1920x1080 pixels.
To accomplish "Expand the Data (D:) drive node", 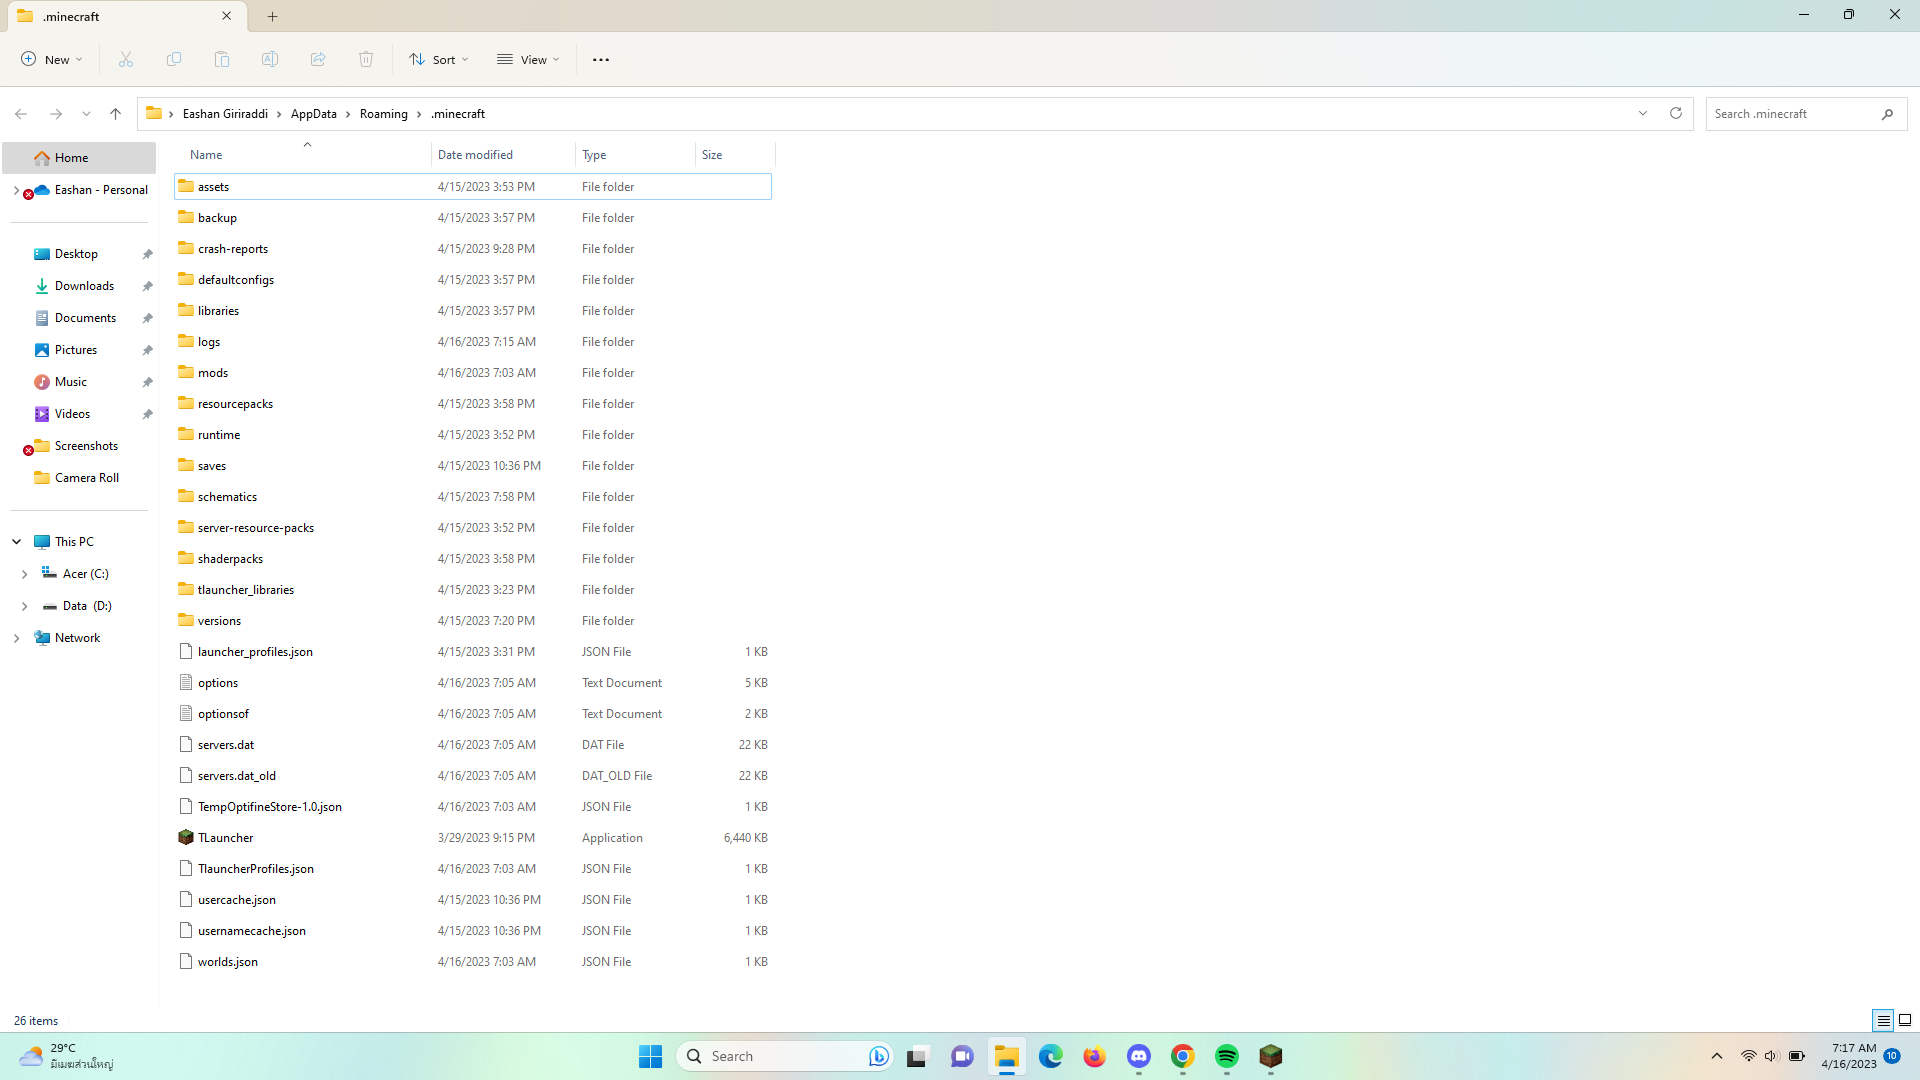I will (25, 606).
